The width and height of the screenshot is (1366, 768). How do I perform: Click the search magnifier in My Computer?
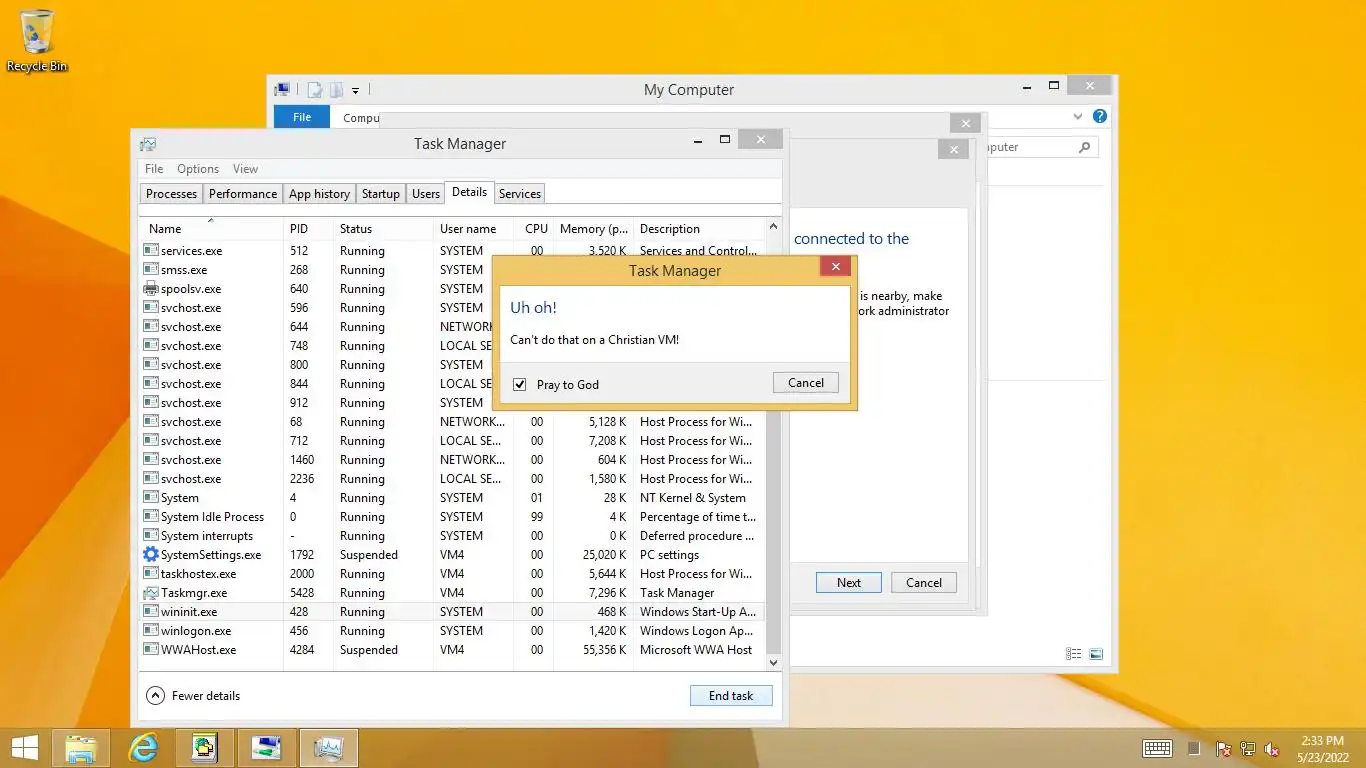point(1085,147)
